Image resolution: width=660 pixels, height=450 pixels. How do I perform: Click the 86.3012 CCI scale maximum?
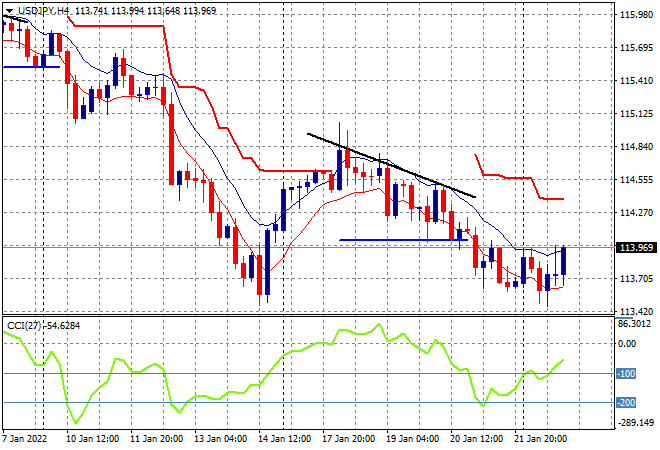[634, 324]
